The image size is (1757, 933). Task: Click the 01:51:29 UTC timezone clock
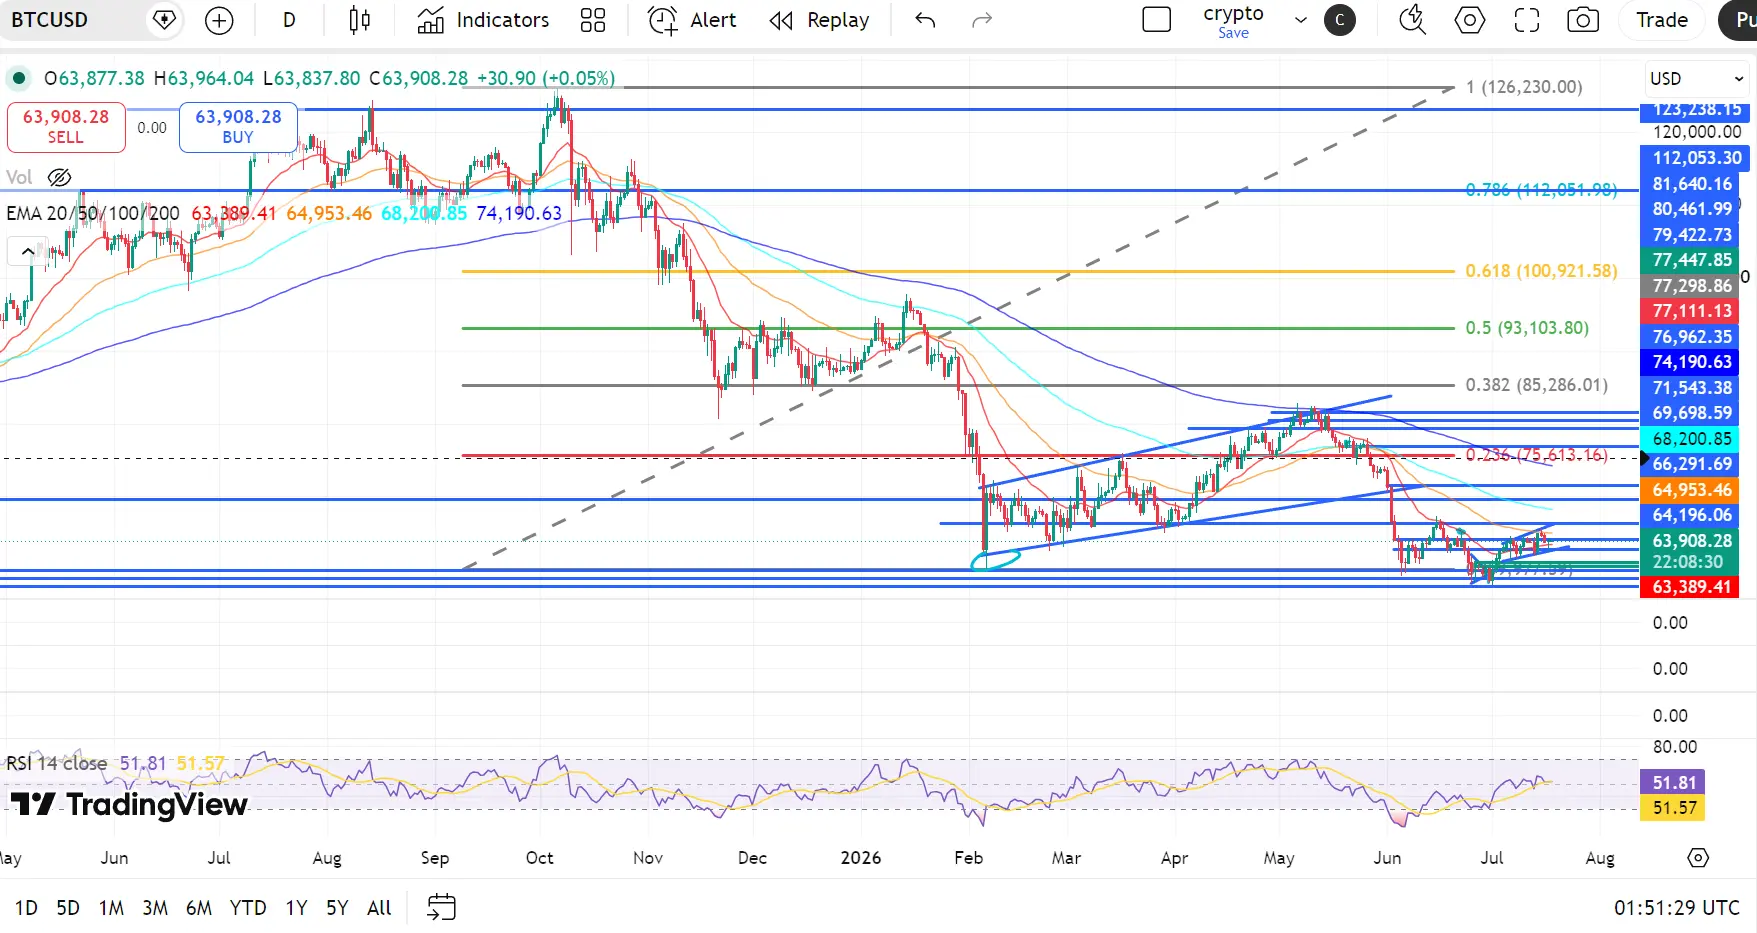click(x=1677, y=908)
